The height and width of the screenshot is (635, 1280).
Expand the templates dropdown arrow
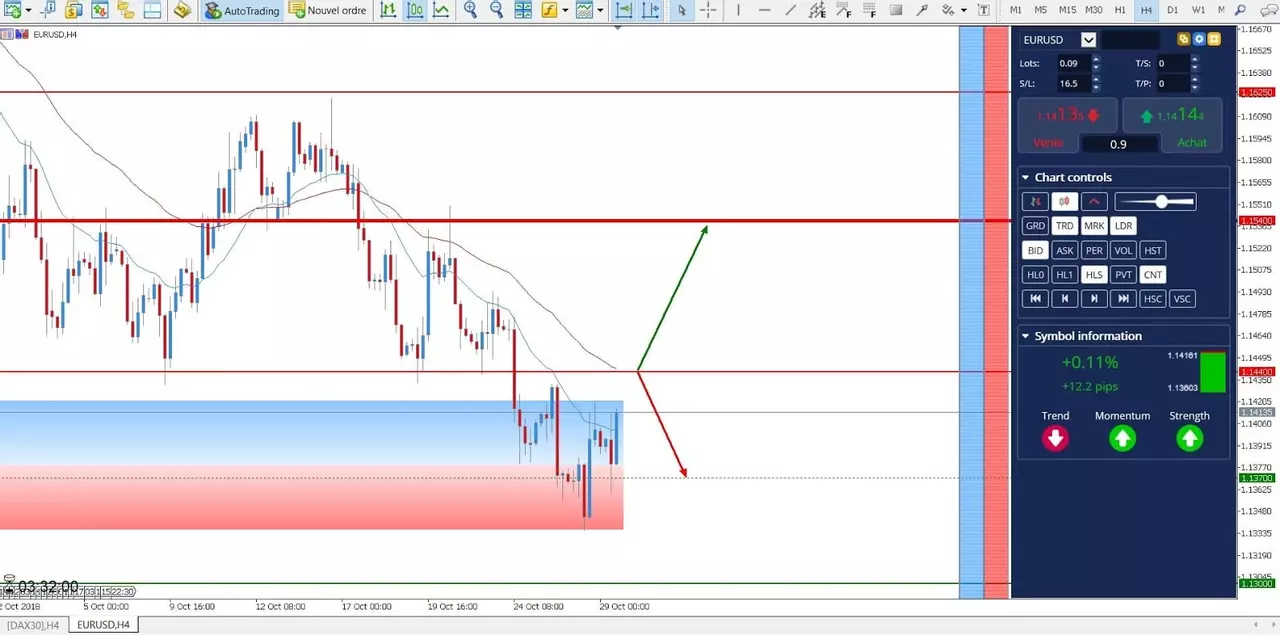tap(600, 10)
